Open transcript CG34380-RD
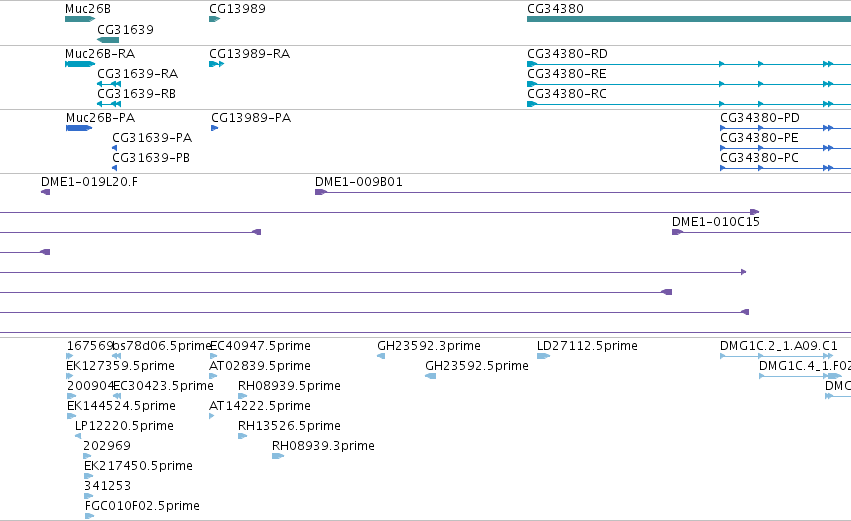This screenshot has width=851, height=521. click(567, 54)
